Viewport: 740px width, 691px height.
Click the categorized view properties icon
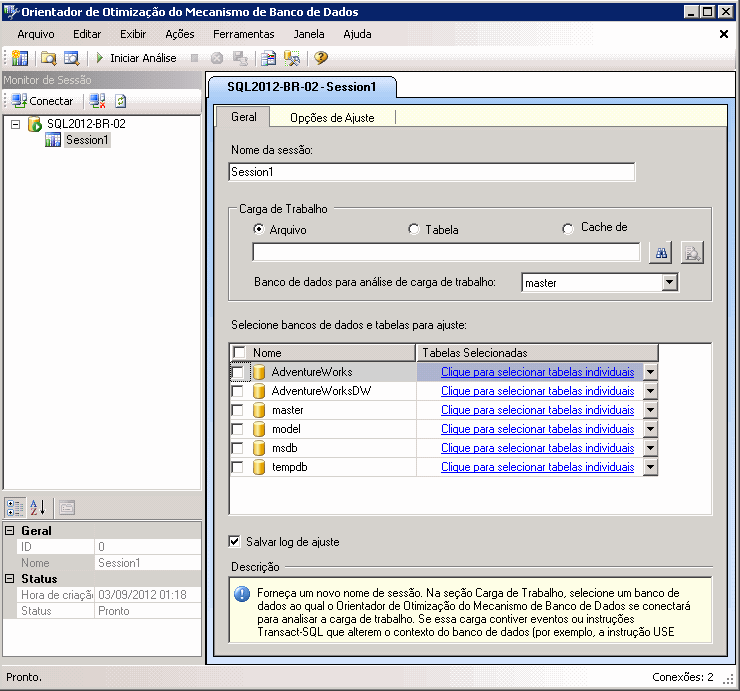(x=17, y=507)
